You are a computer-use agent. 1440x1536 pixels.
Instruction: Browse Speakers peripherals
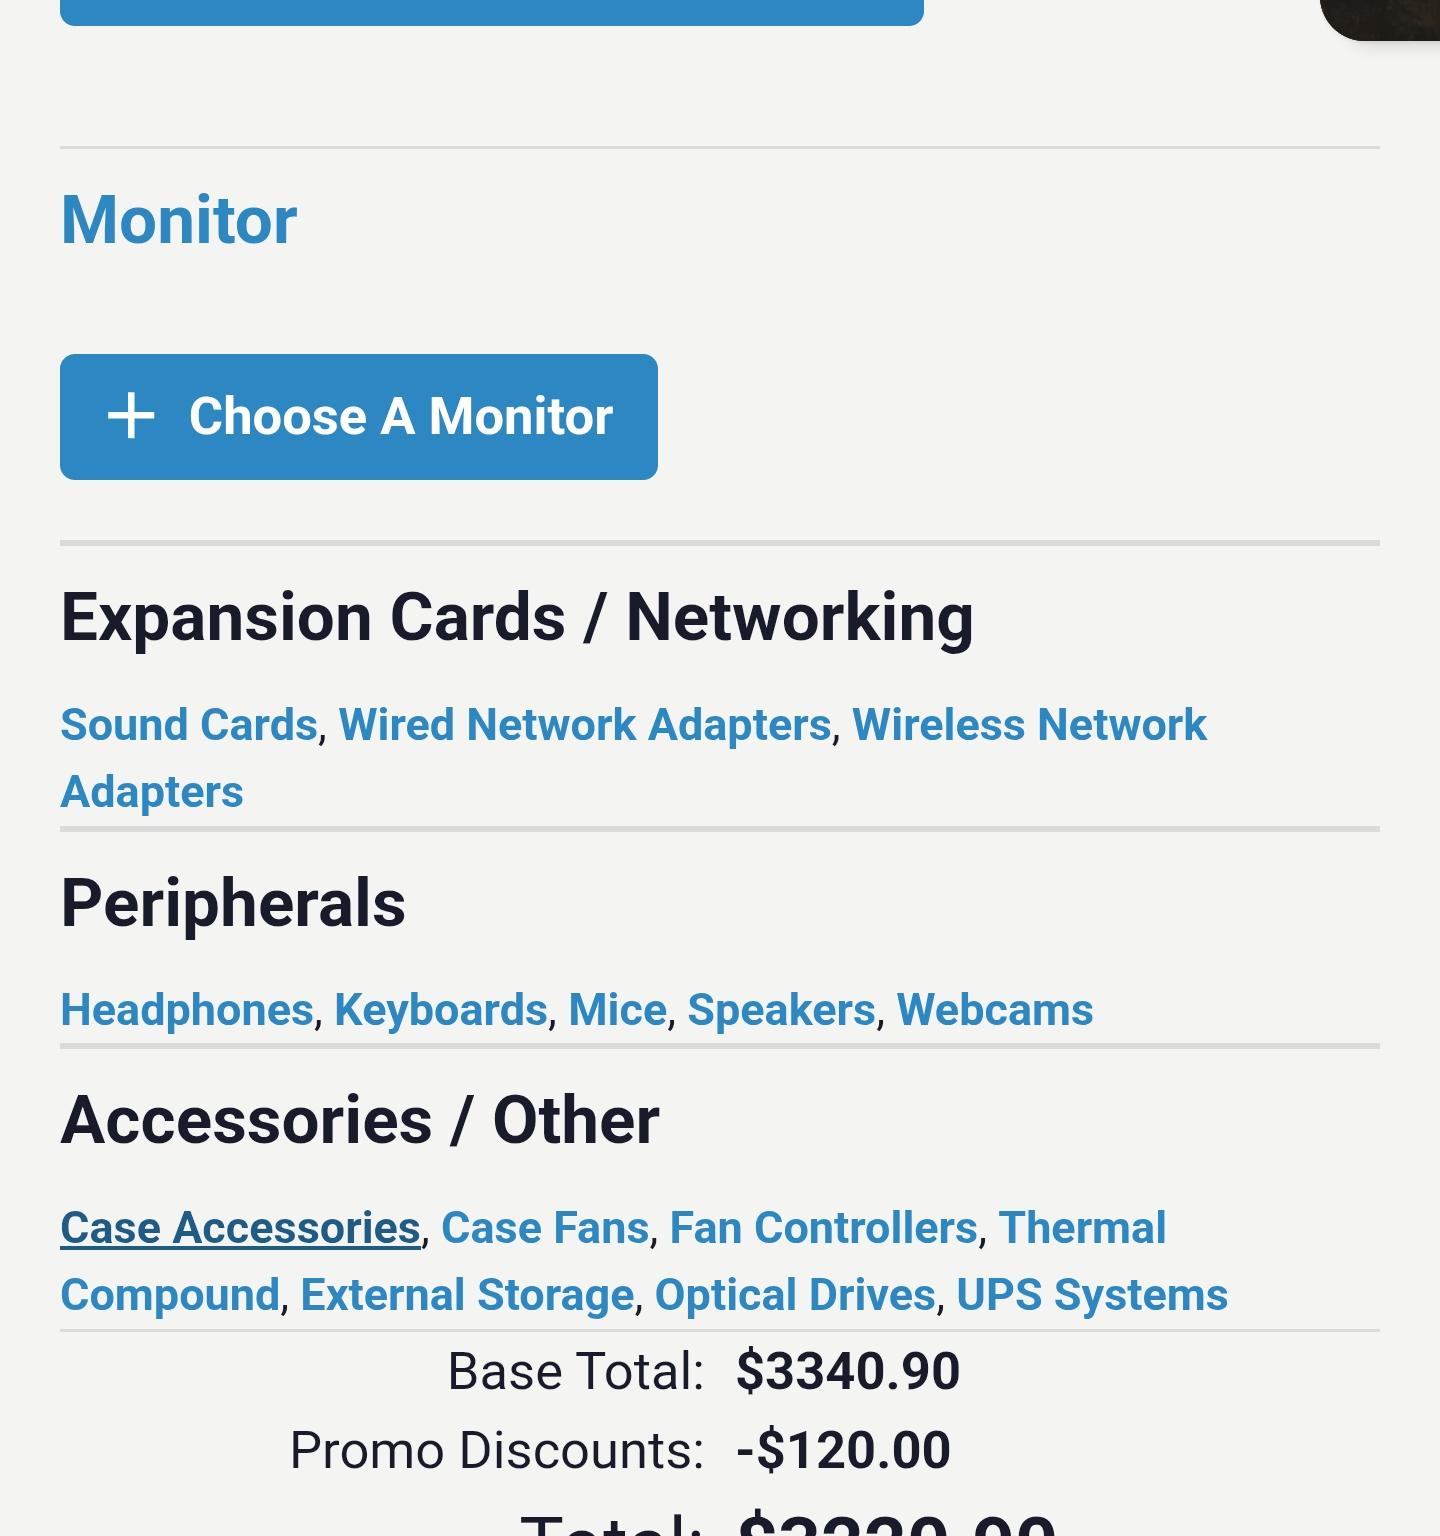tap(781, 1010)
